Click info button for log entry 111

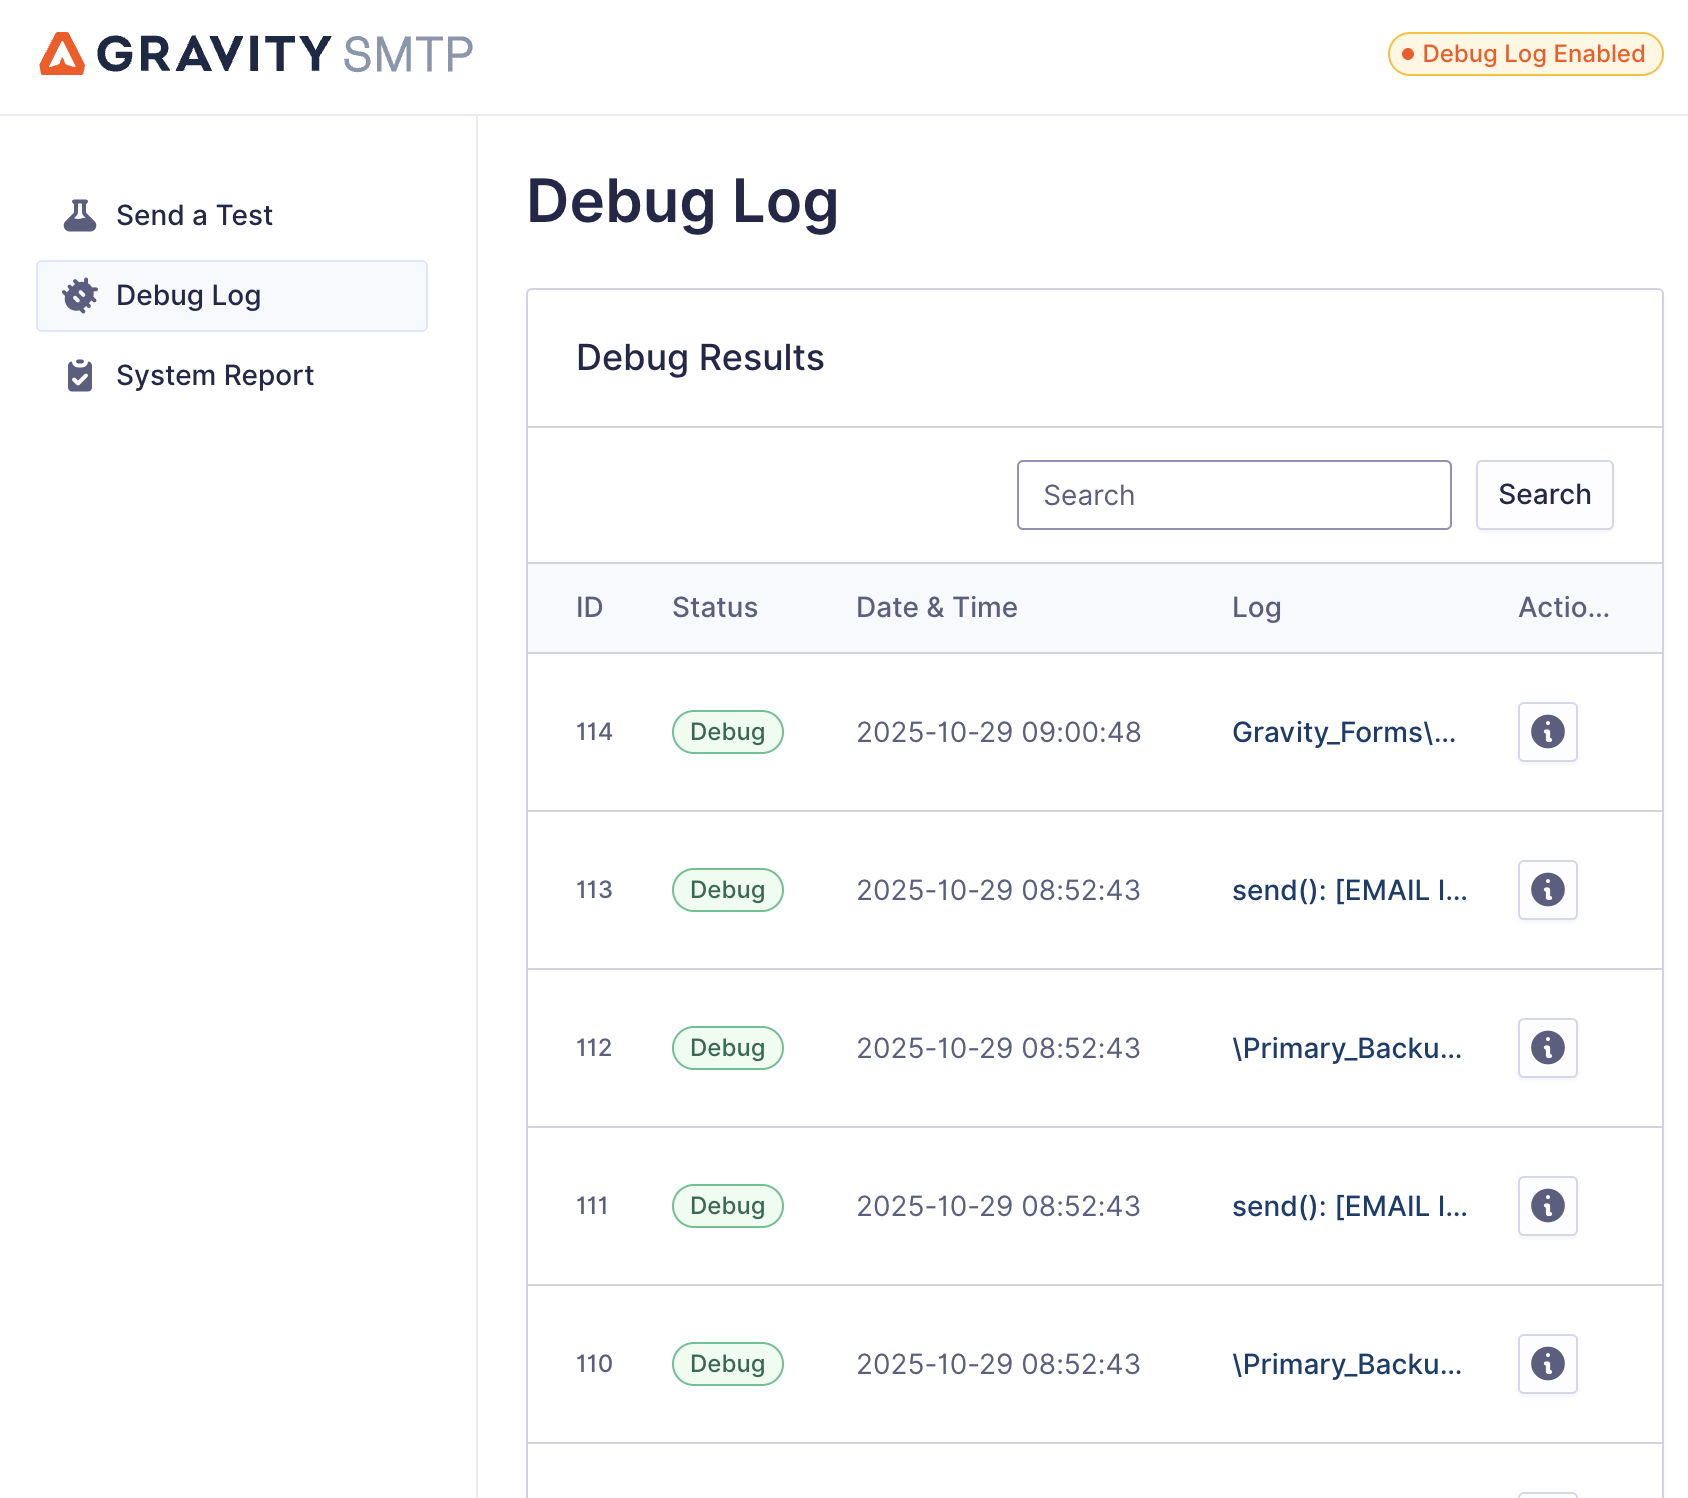pos(1547,1206)
